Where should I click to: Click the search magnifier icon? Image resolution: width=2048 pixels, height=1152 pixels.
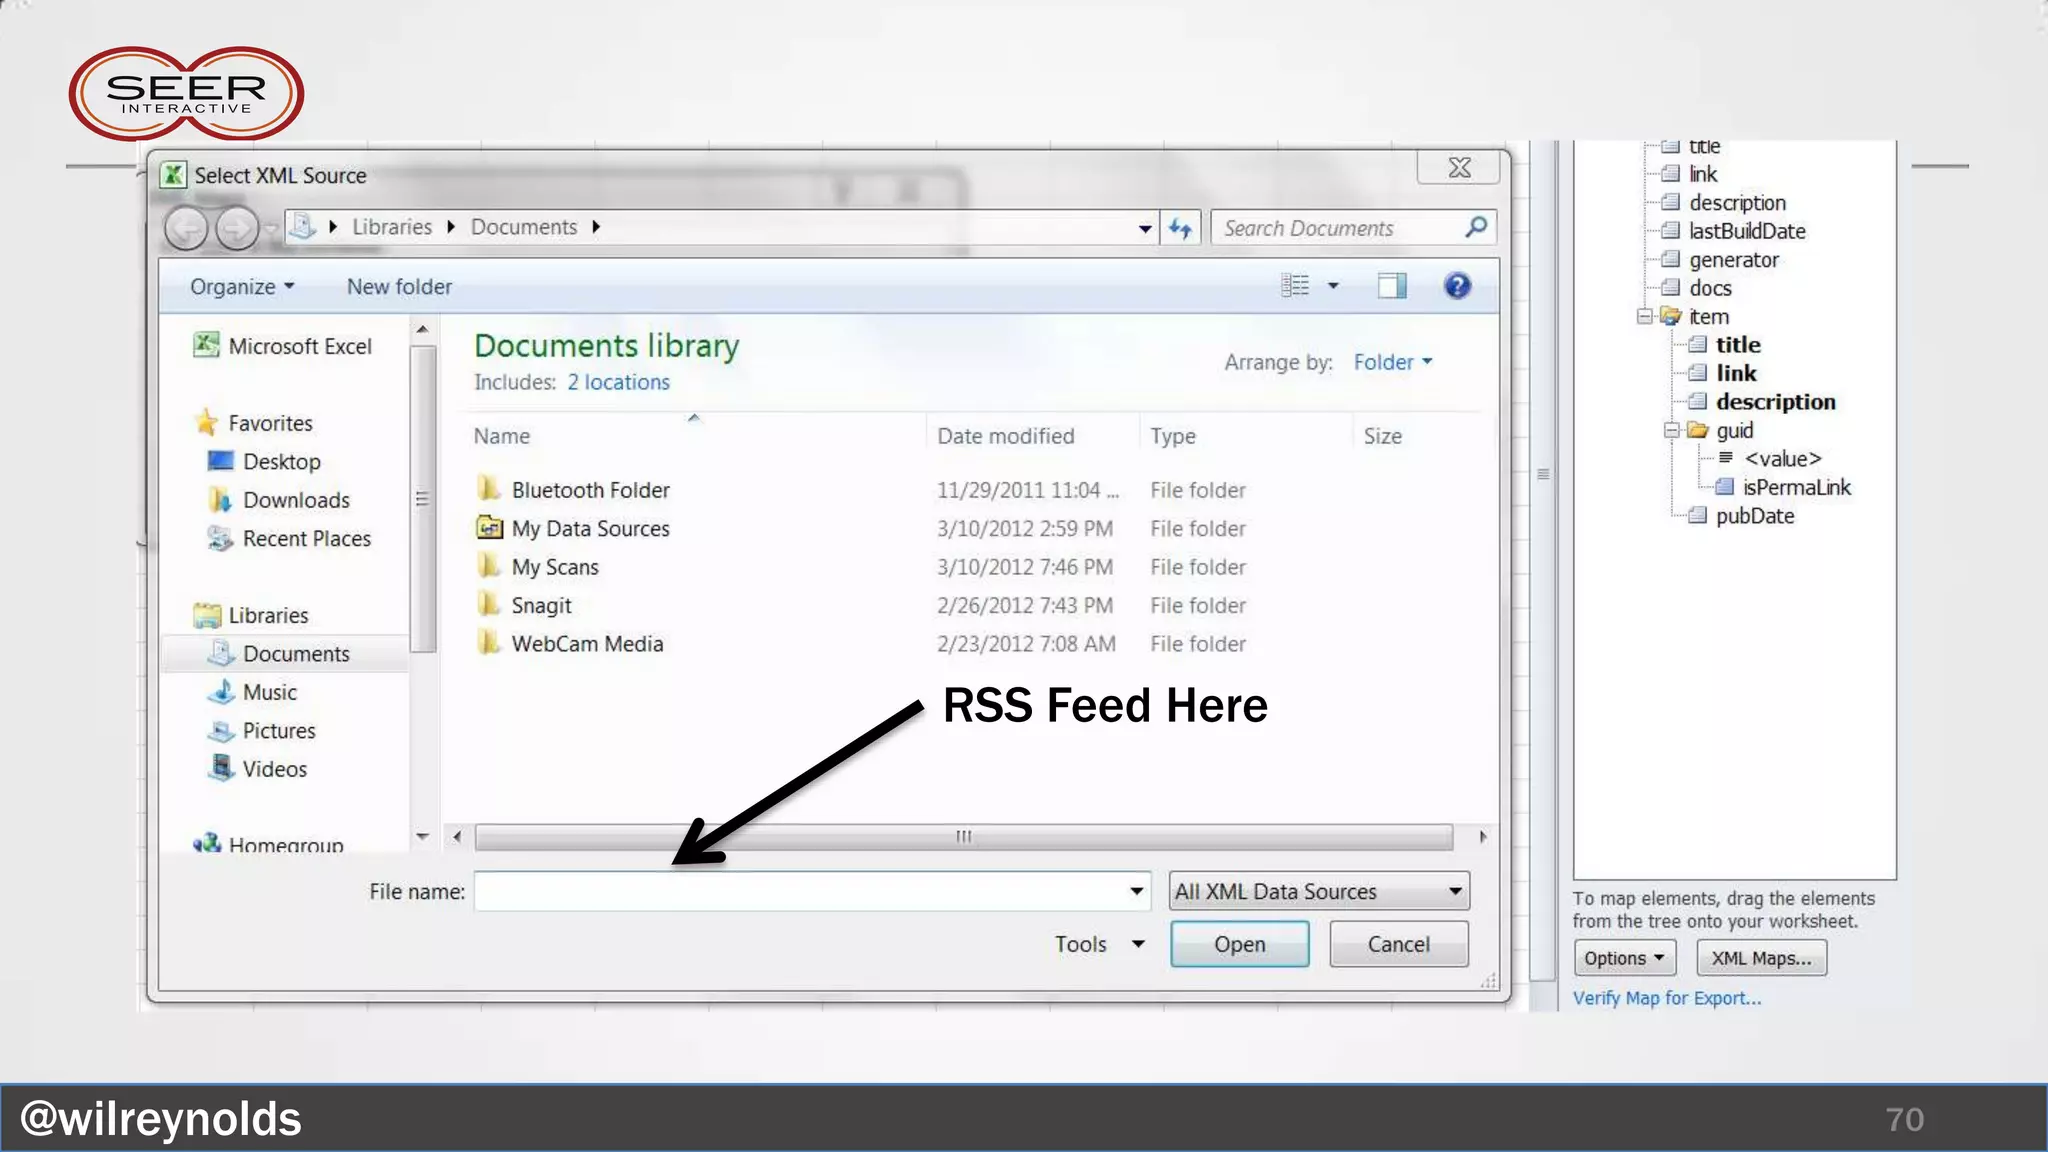pos(1476,228)
